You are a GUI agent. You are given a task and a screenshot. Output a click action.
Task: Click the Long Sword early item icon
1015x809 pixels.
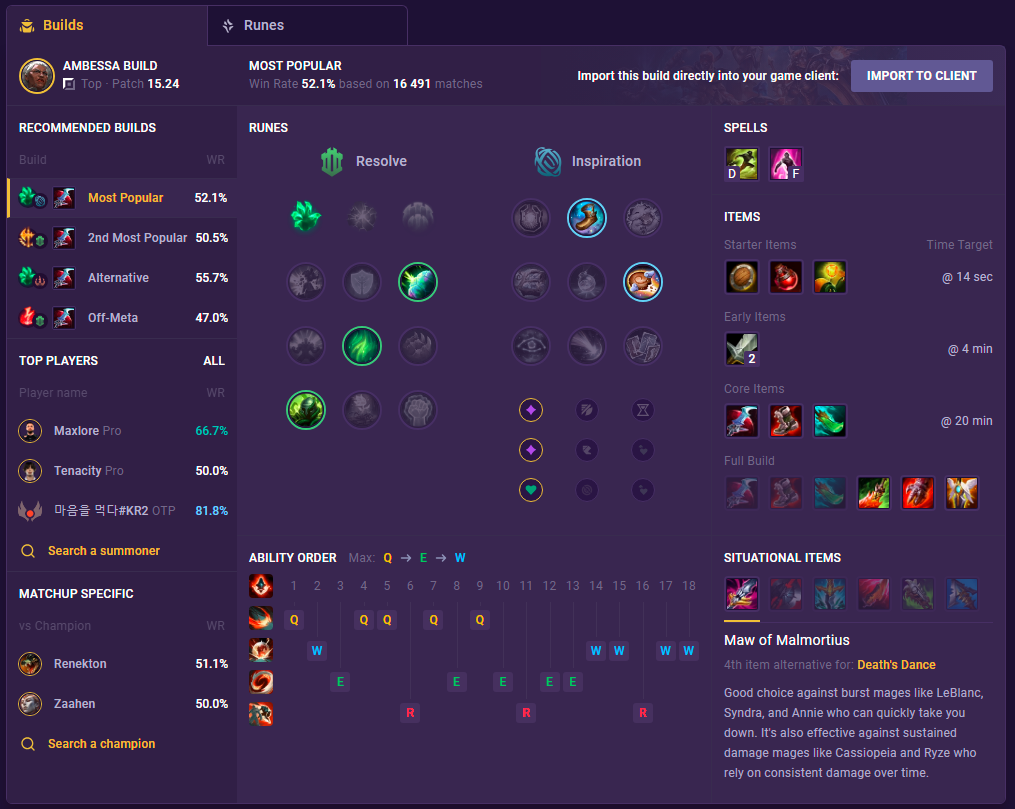(741, 349)
